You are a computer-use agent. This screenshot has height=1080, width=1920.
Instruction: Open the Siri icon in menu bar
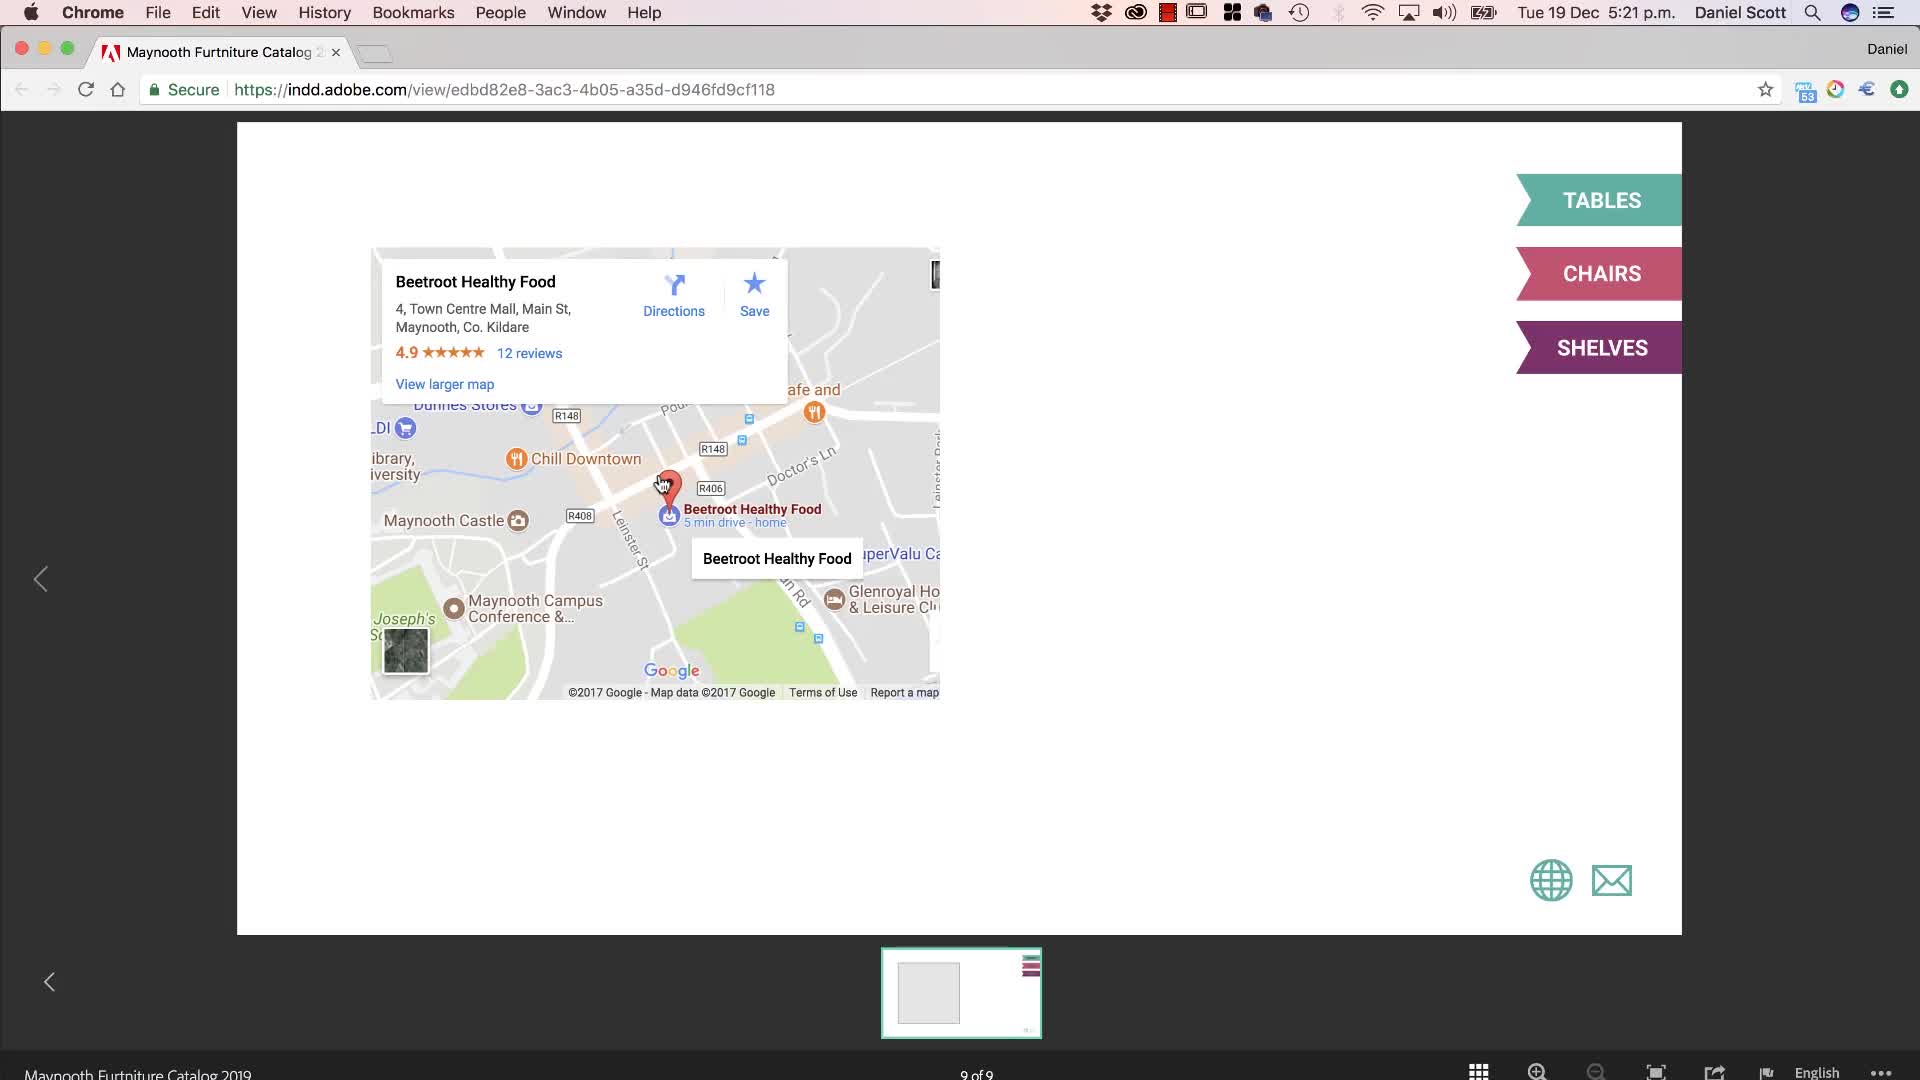tap(1850, 12)
